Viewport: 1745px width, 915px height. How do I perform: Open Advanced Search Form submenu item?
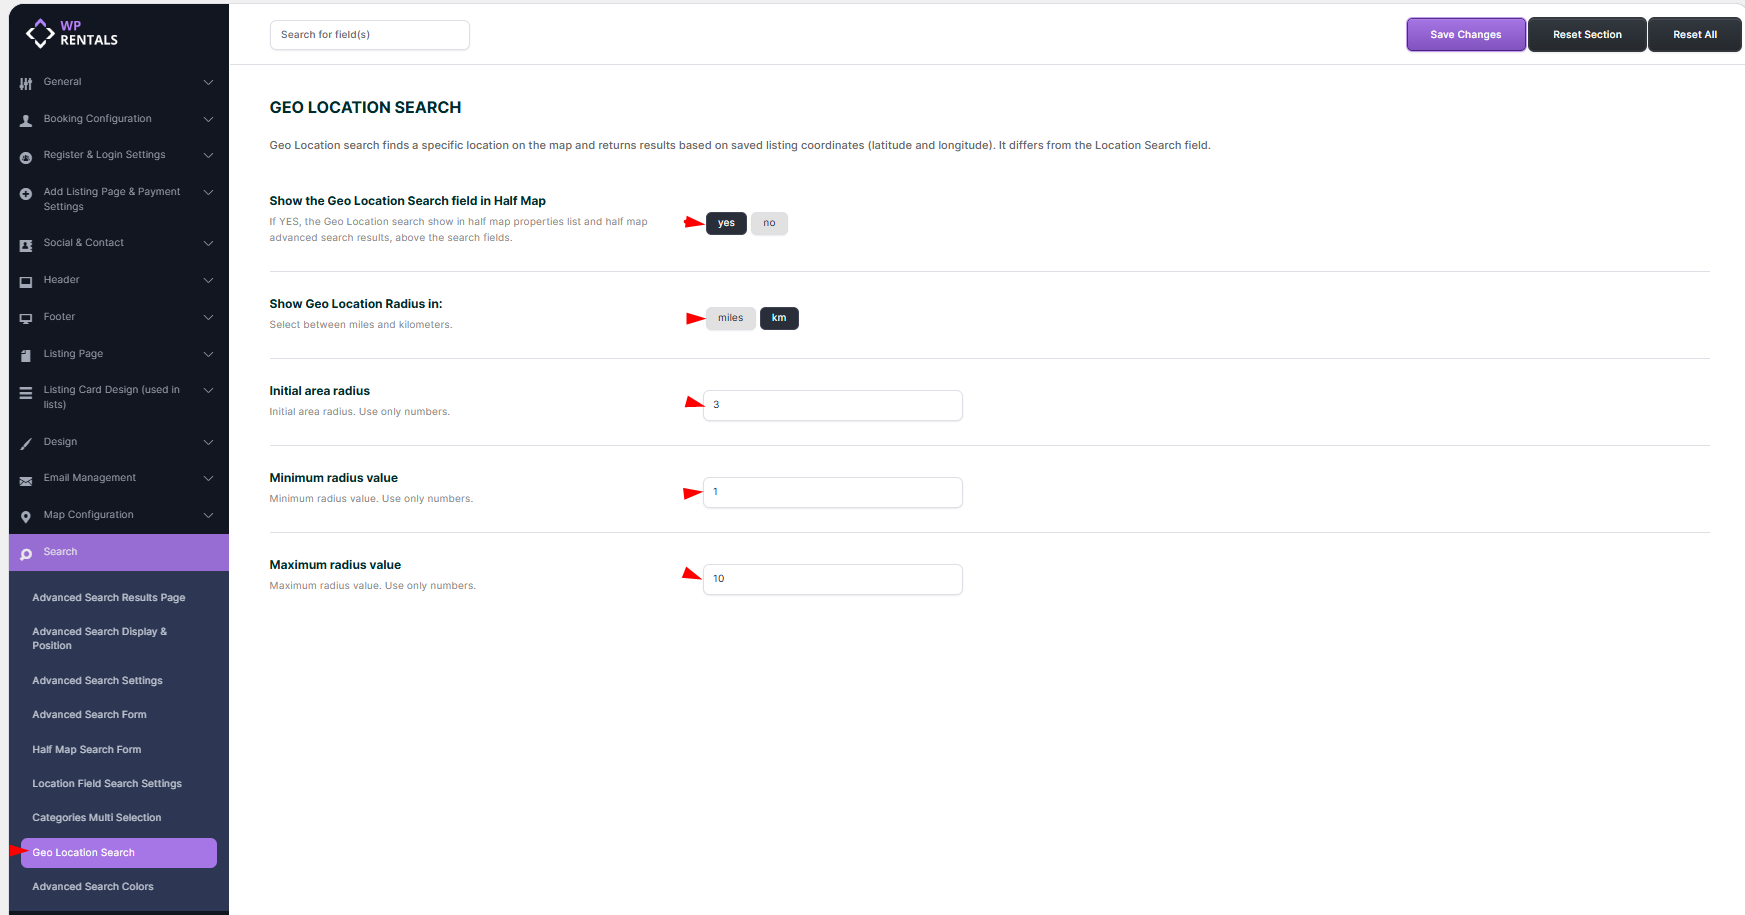[x=89, y=715]
